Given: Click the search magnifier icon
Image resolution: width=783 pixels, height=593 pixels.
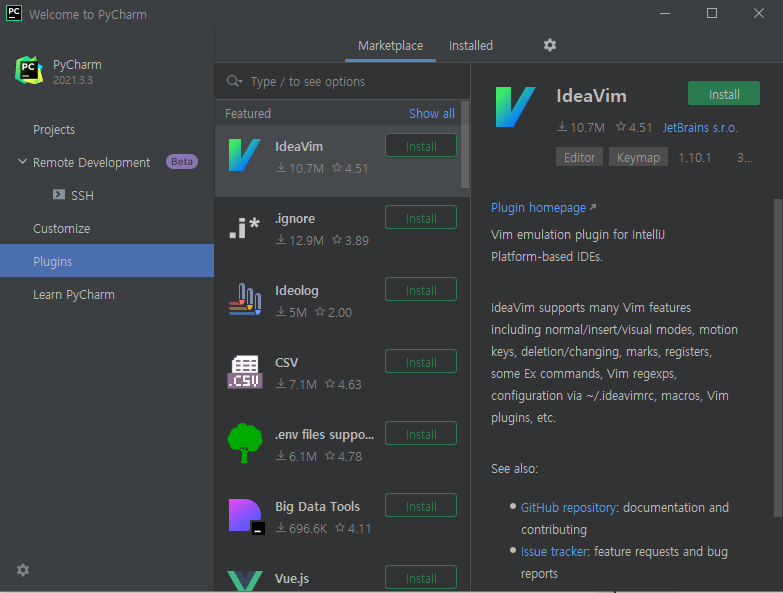Looking at the screenshot, I should 234,81.
